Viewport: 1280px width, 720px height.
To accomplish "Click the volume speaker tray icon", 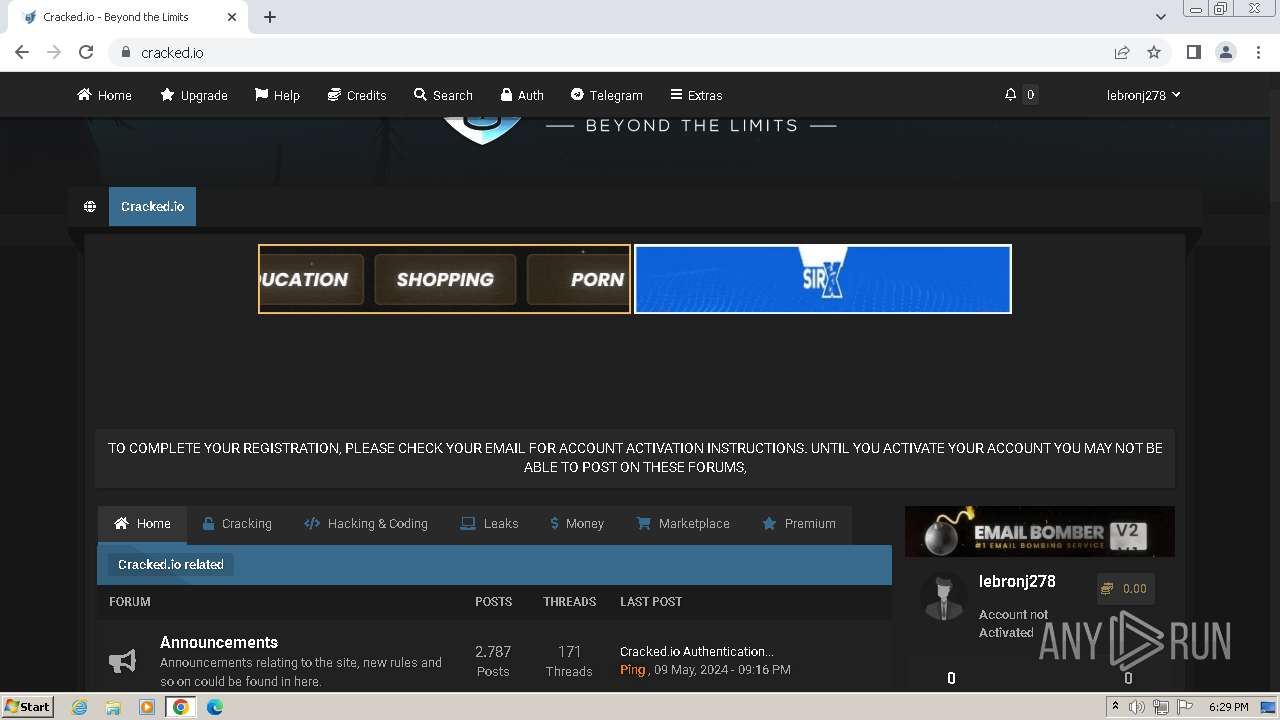I will click(x=1137, y=707).
